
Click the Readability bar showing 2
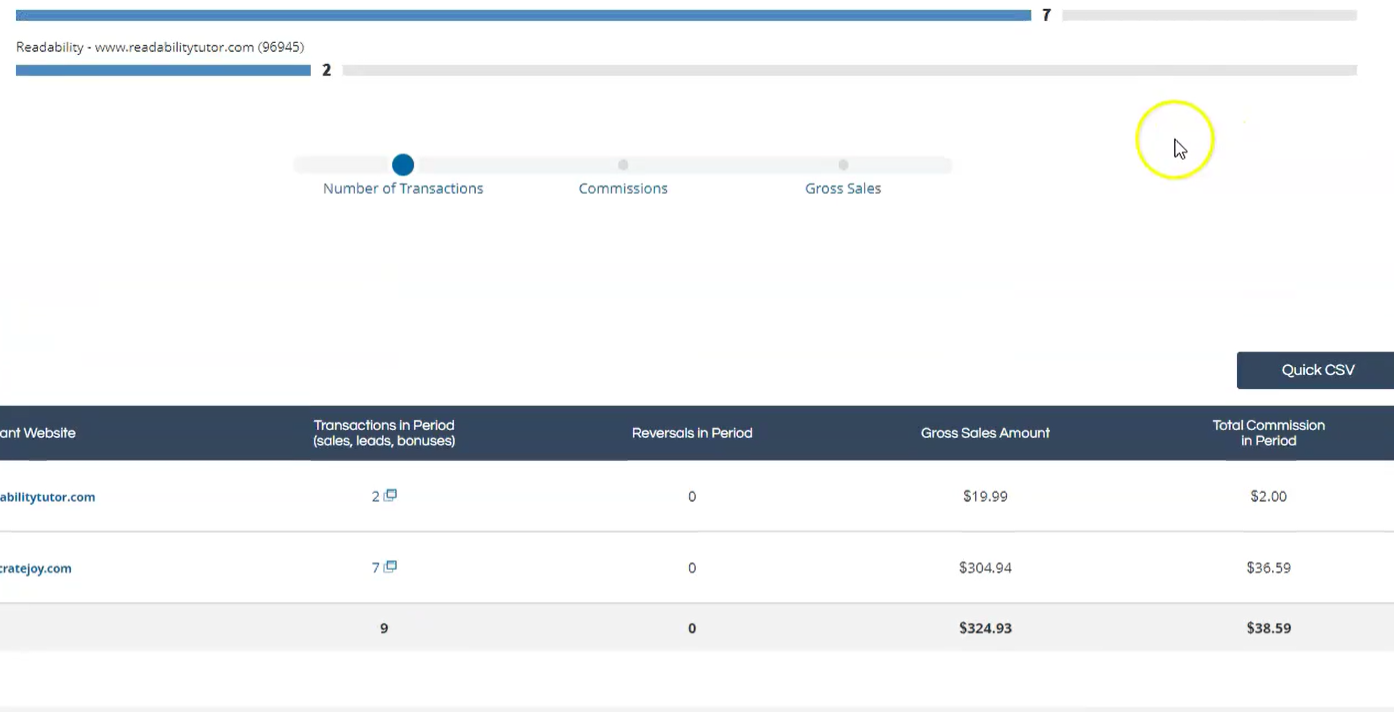tap(163, 71)
